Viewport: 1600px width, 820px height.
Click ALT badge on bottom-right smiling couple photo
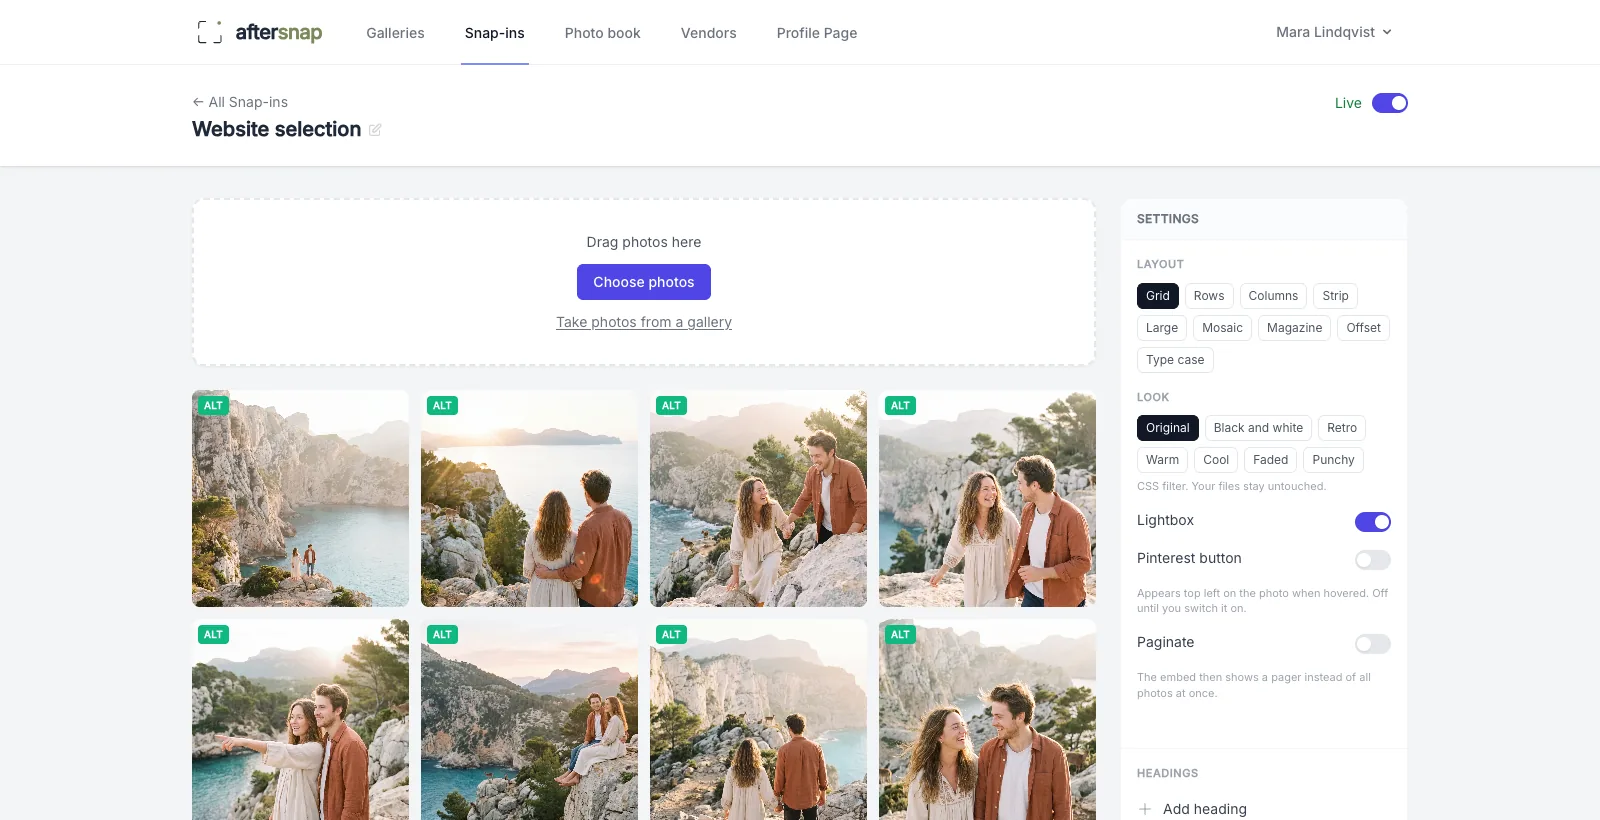[x=900, y=635]
